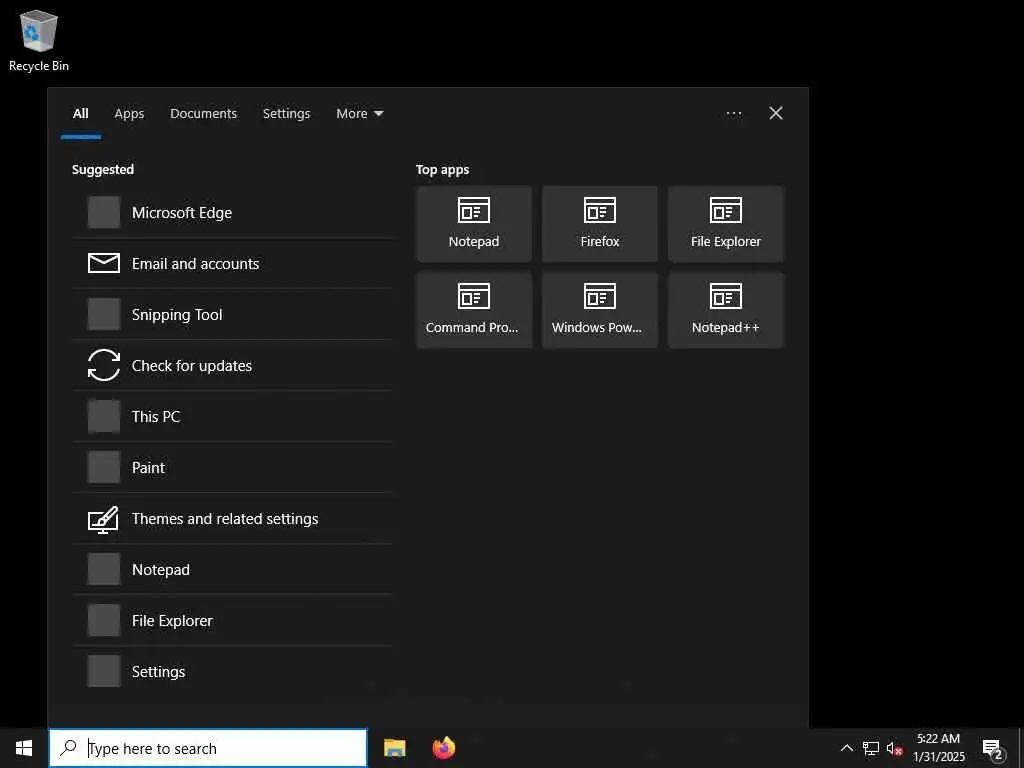Select Check for updates suggestion
The width and height of the screenshot is (1024, 768).
click(x=232, y=365)
